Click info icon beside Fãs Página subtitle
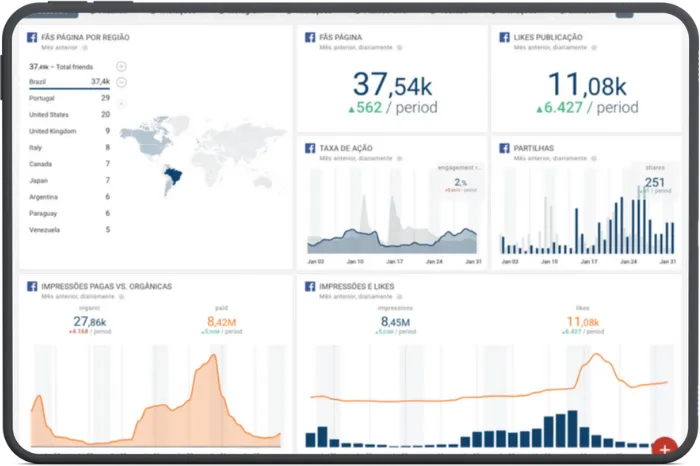Viewport: 700px width, 466px height. point(400,47)
